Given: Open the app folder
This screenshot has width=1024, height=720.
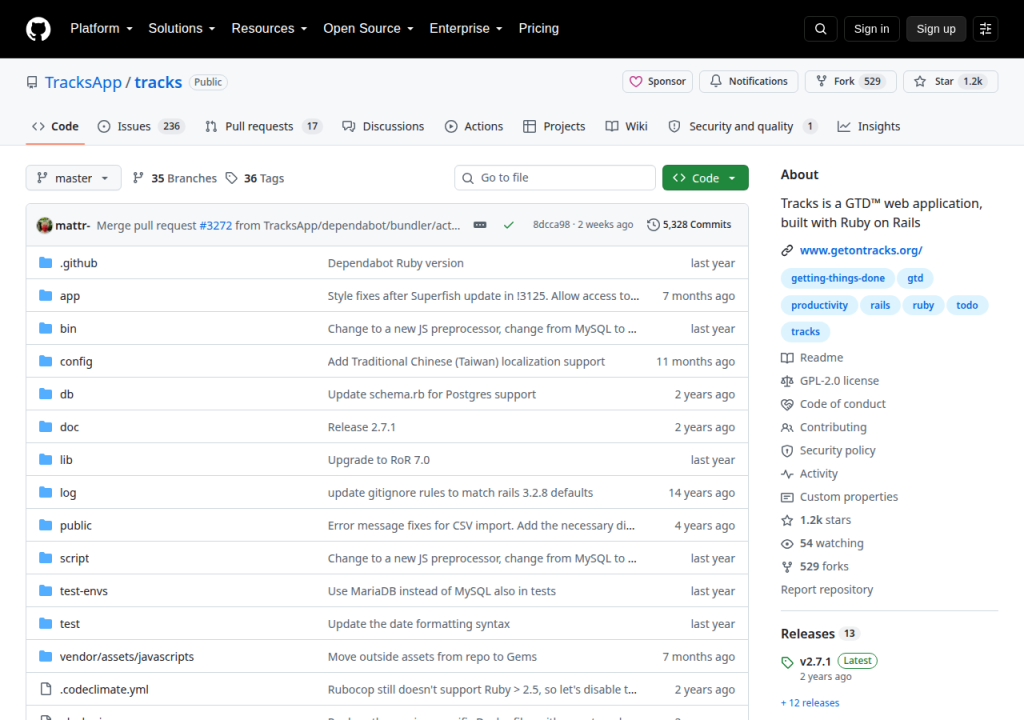Looking at the screenshot, I should [x=70, y=296].
